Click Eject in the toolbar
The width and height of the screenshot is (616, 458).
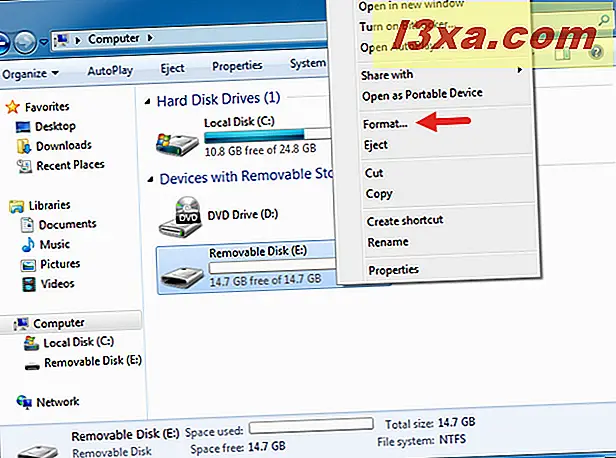(172, 68)
